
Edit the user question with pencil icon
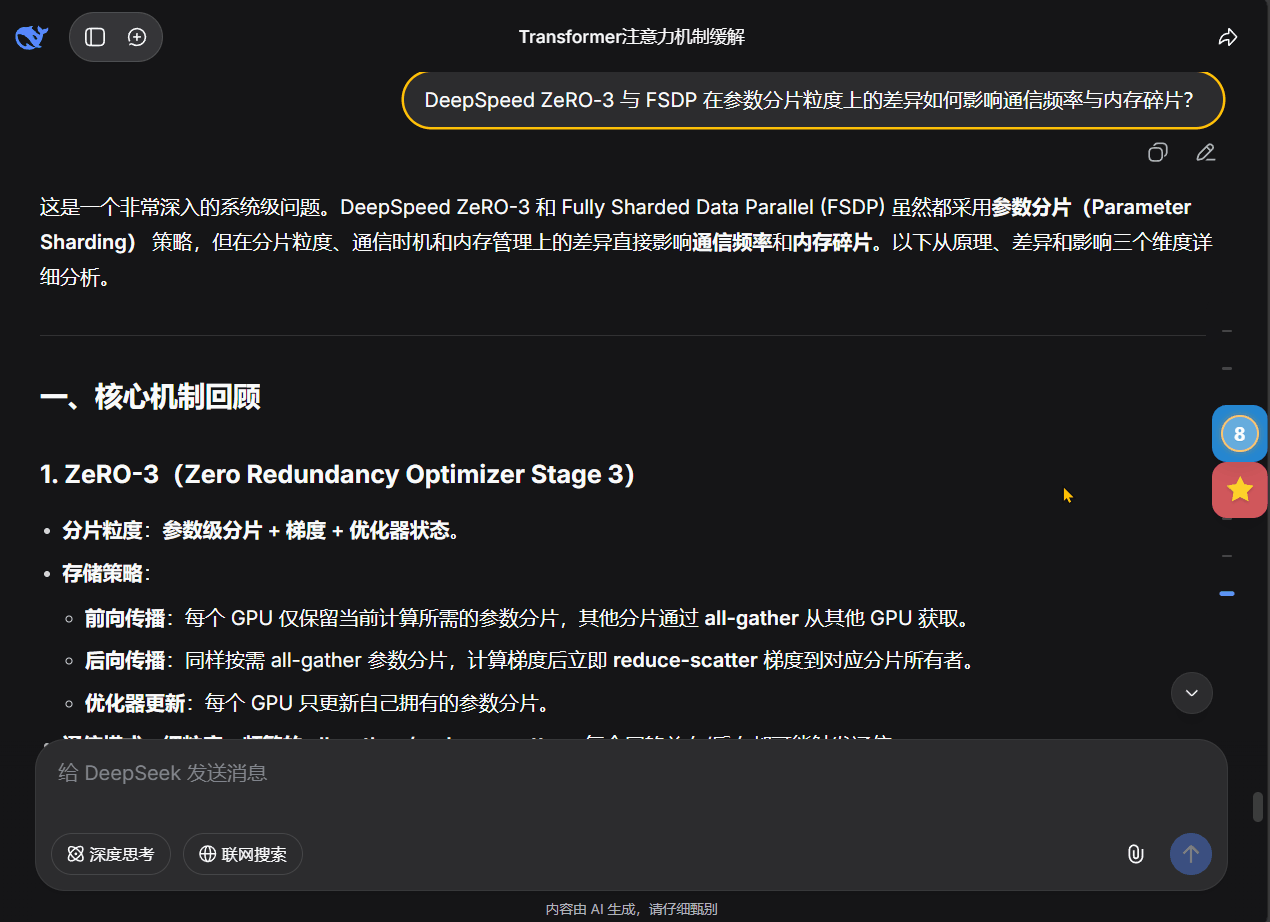tap(1205, 152)
